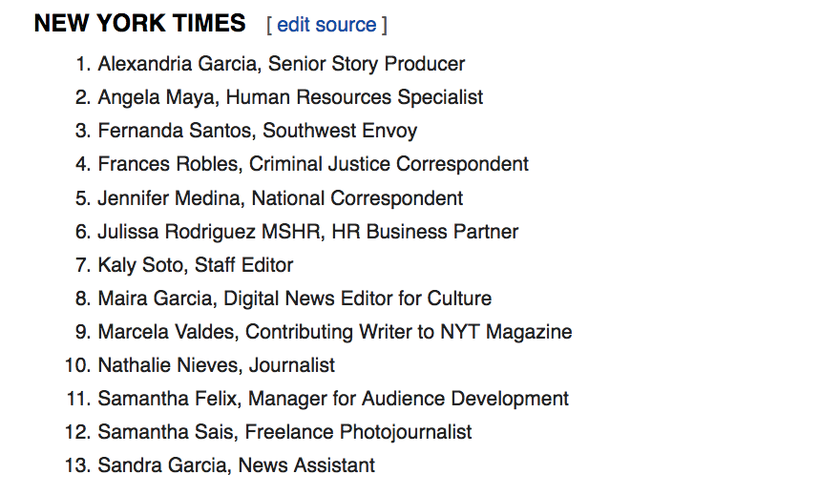This screenshot has width=820, height=495.
Task: Select Marcela Valdes, Contributing Writer entry
Action: pos(335,332)
